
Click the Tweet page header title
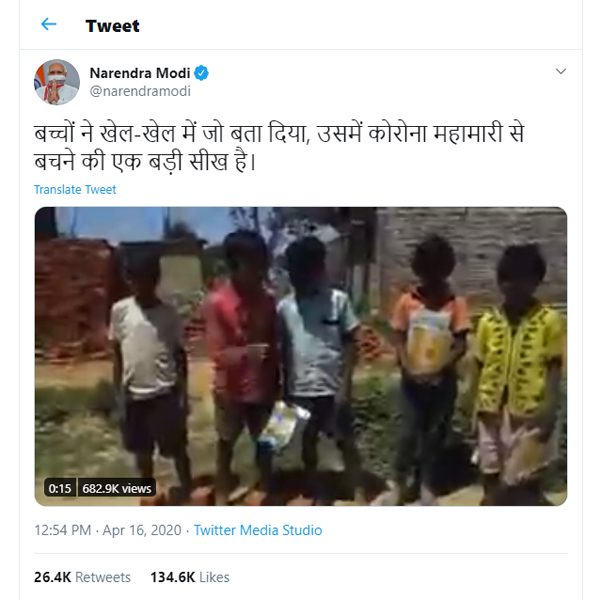pos(112,25)
